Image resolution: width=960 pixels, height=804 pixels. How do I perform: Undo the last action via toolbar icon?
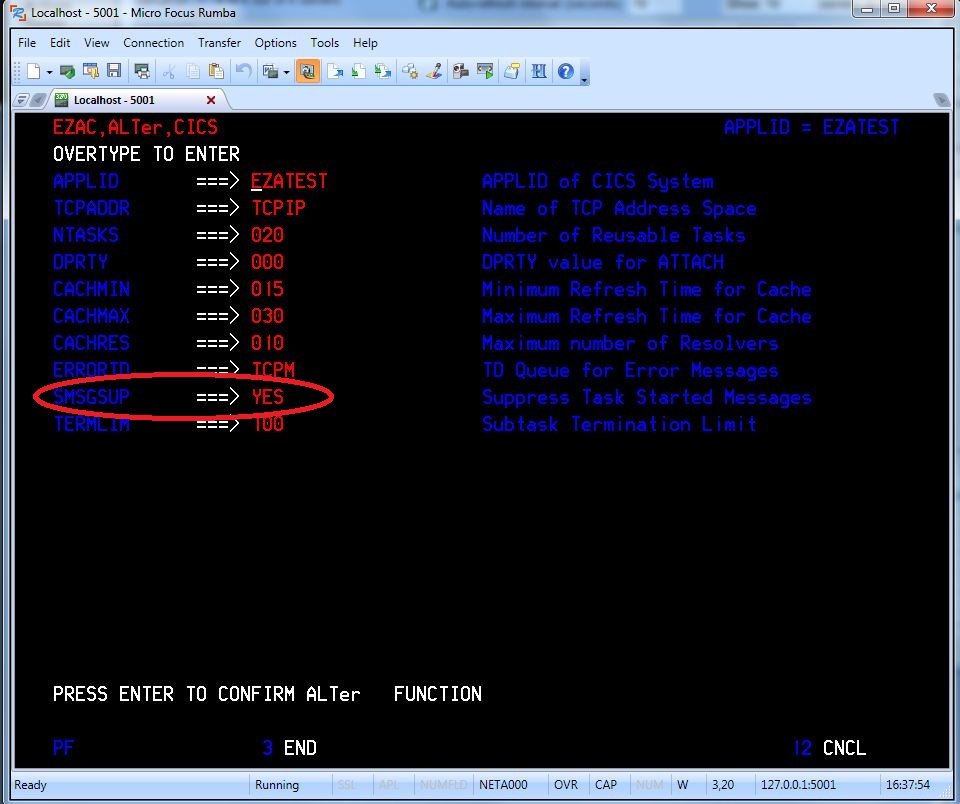[243, 71]
